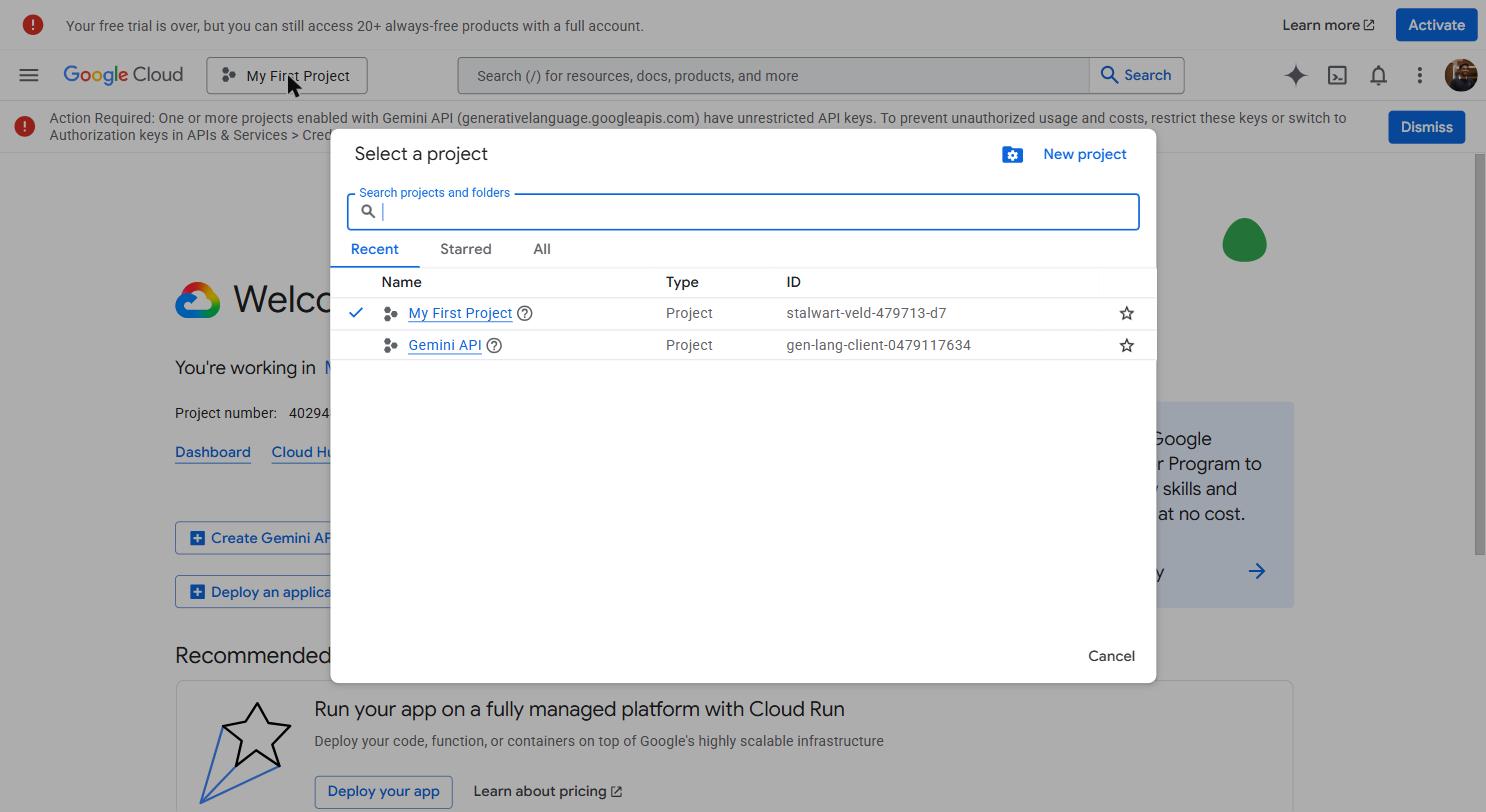Screen dimensions: 1486x812
Task: Open the main navigation hamburger menu
Action: (29, 75)
